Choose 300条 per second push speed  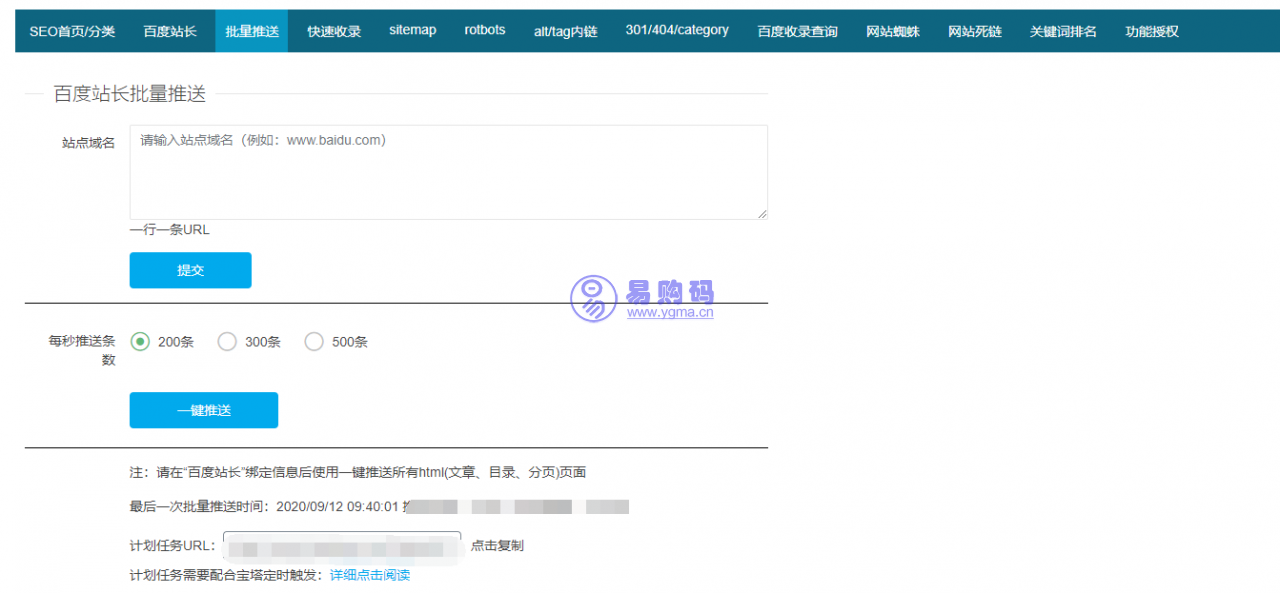tap(227, 341)
